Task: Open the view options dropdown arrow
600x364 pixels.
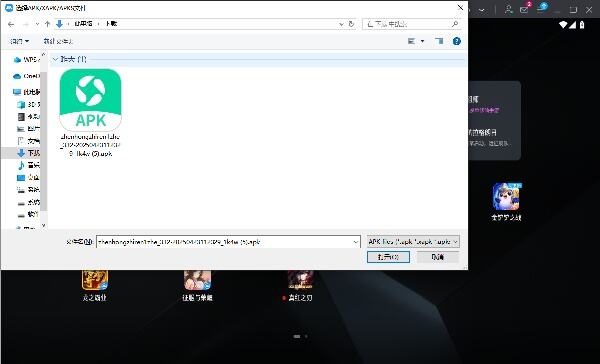Action: pos(422,41)
